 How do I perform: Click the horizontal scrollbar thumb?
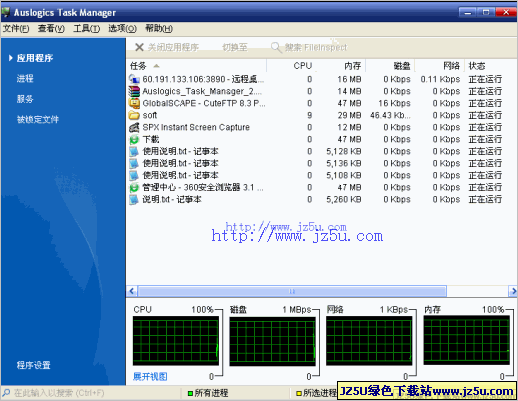(x=292, y=291)
